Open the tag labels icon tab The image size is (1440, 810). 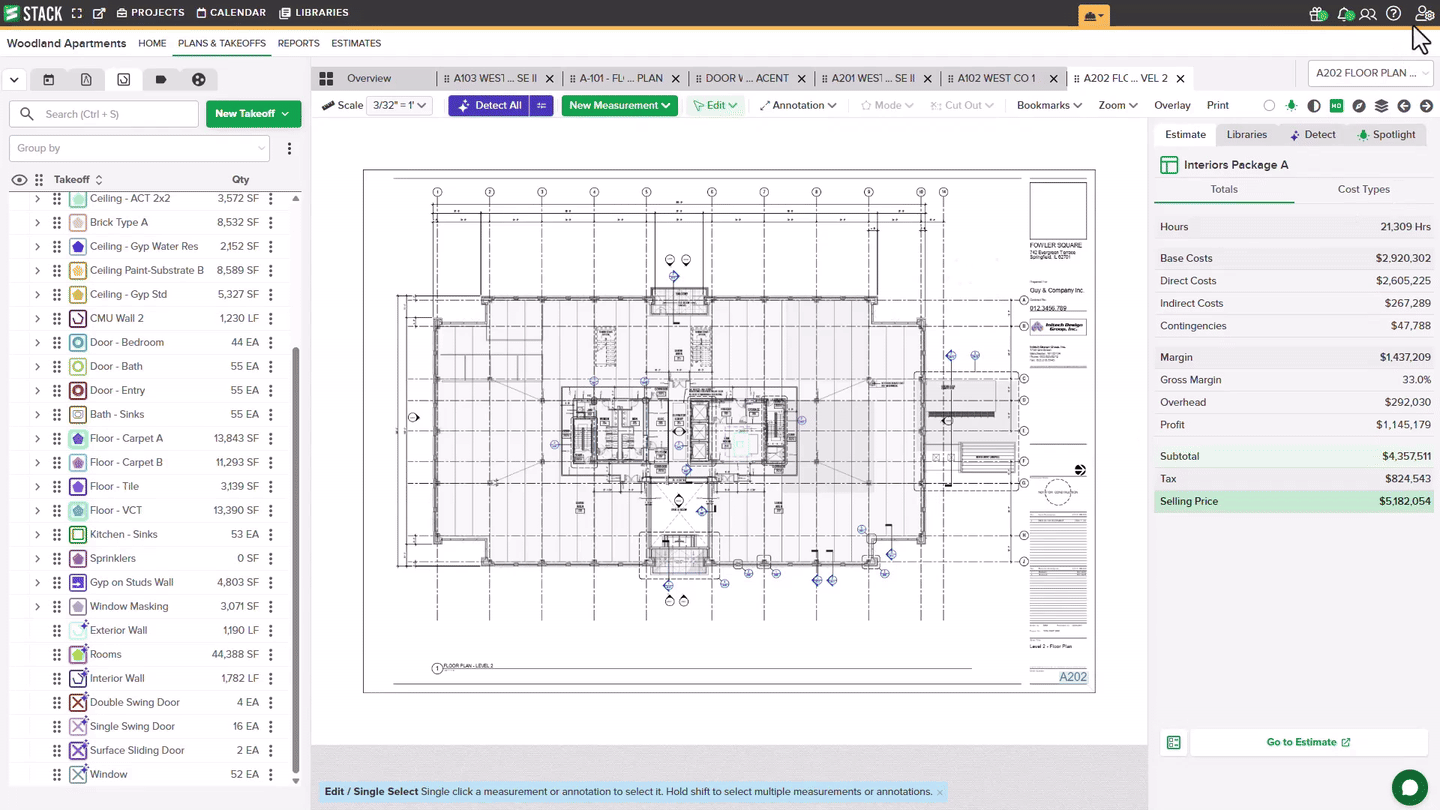(x=161, y=80)
